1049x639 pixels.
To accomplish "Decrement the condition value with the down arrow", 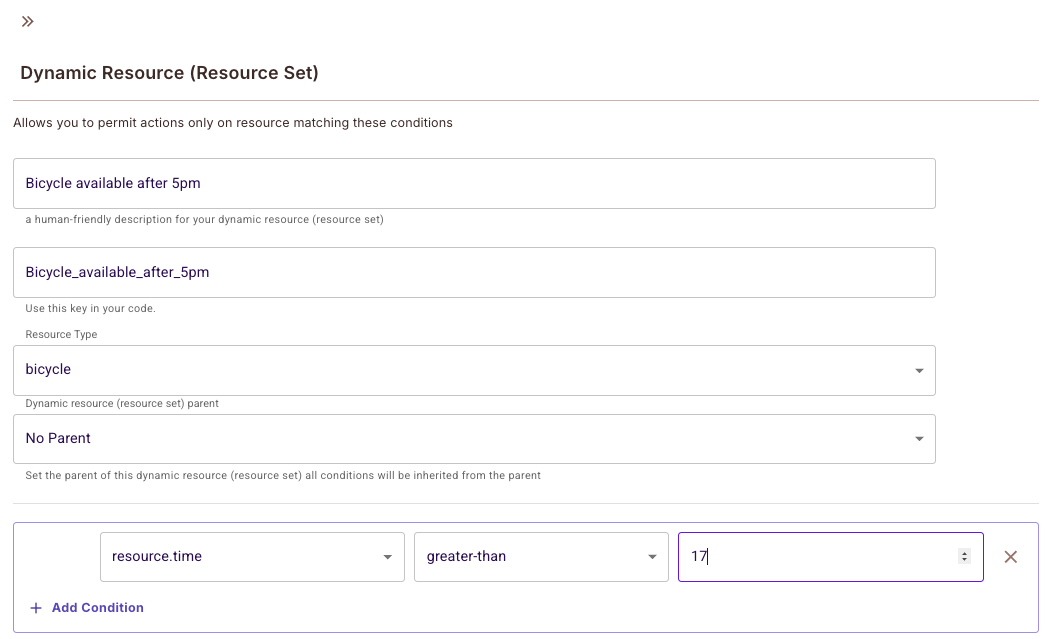I will [x=962, y=562].
